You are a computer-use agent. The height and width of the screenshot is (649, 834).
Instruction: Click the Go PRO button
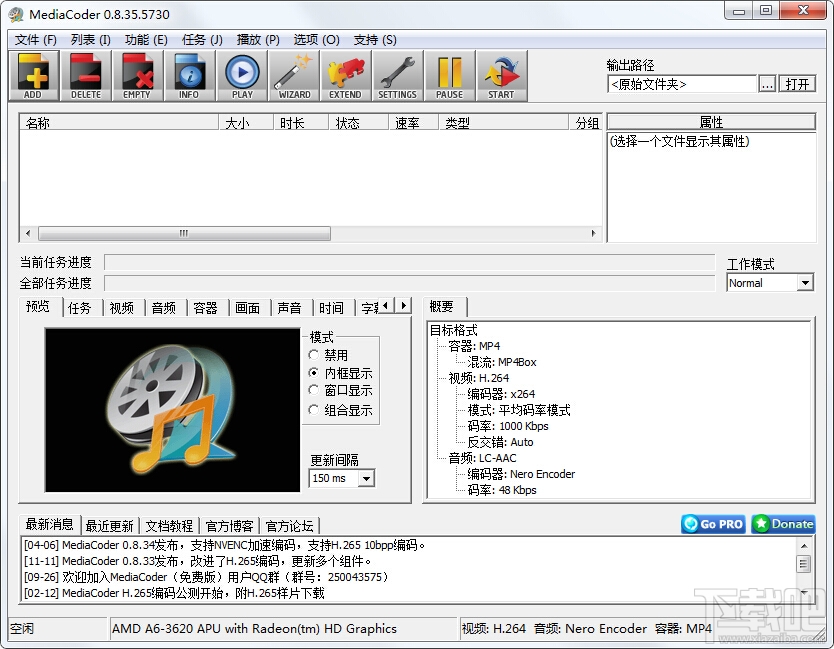tap(713, 524)
